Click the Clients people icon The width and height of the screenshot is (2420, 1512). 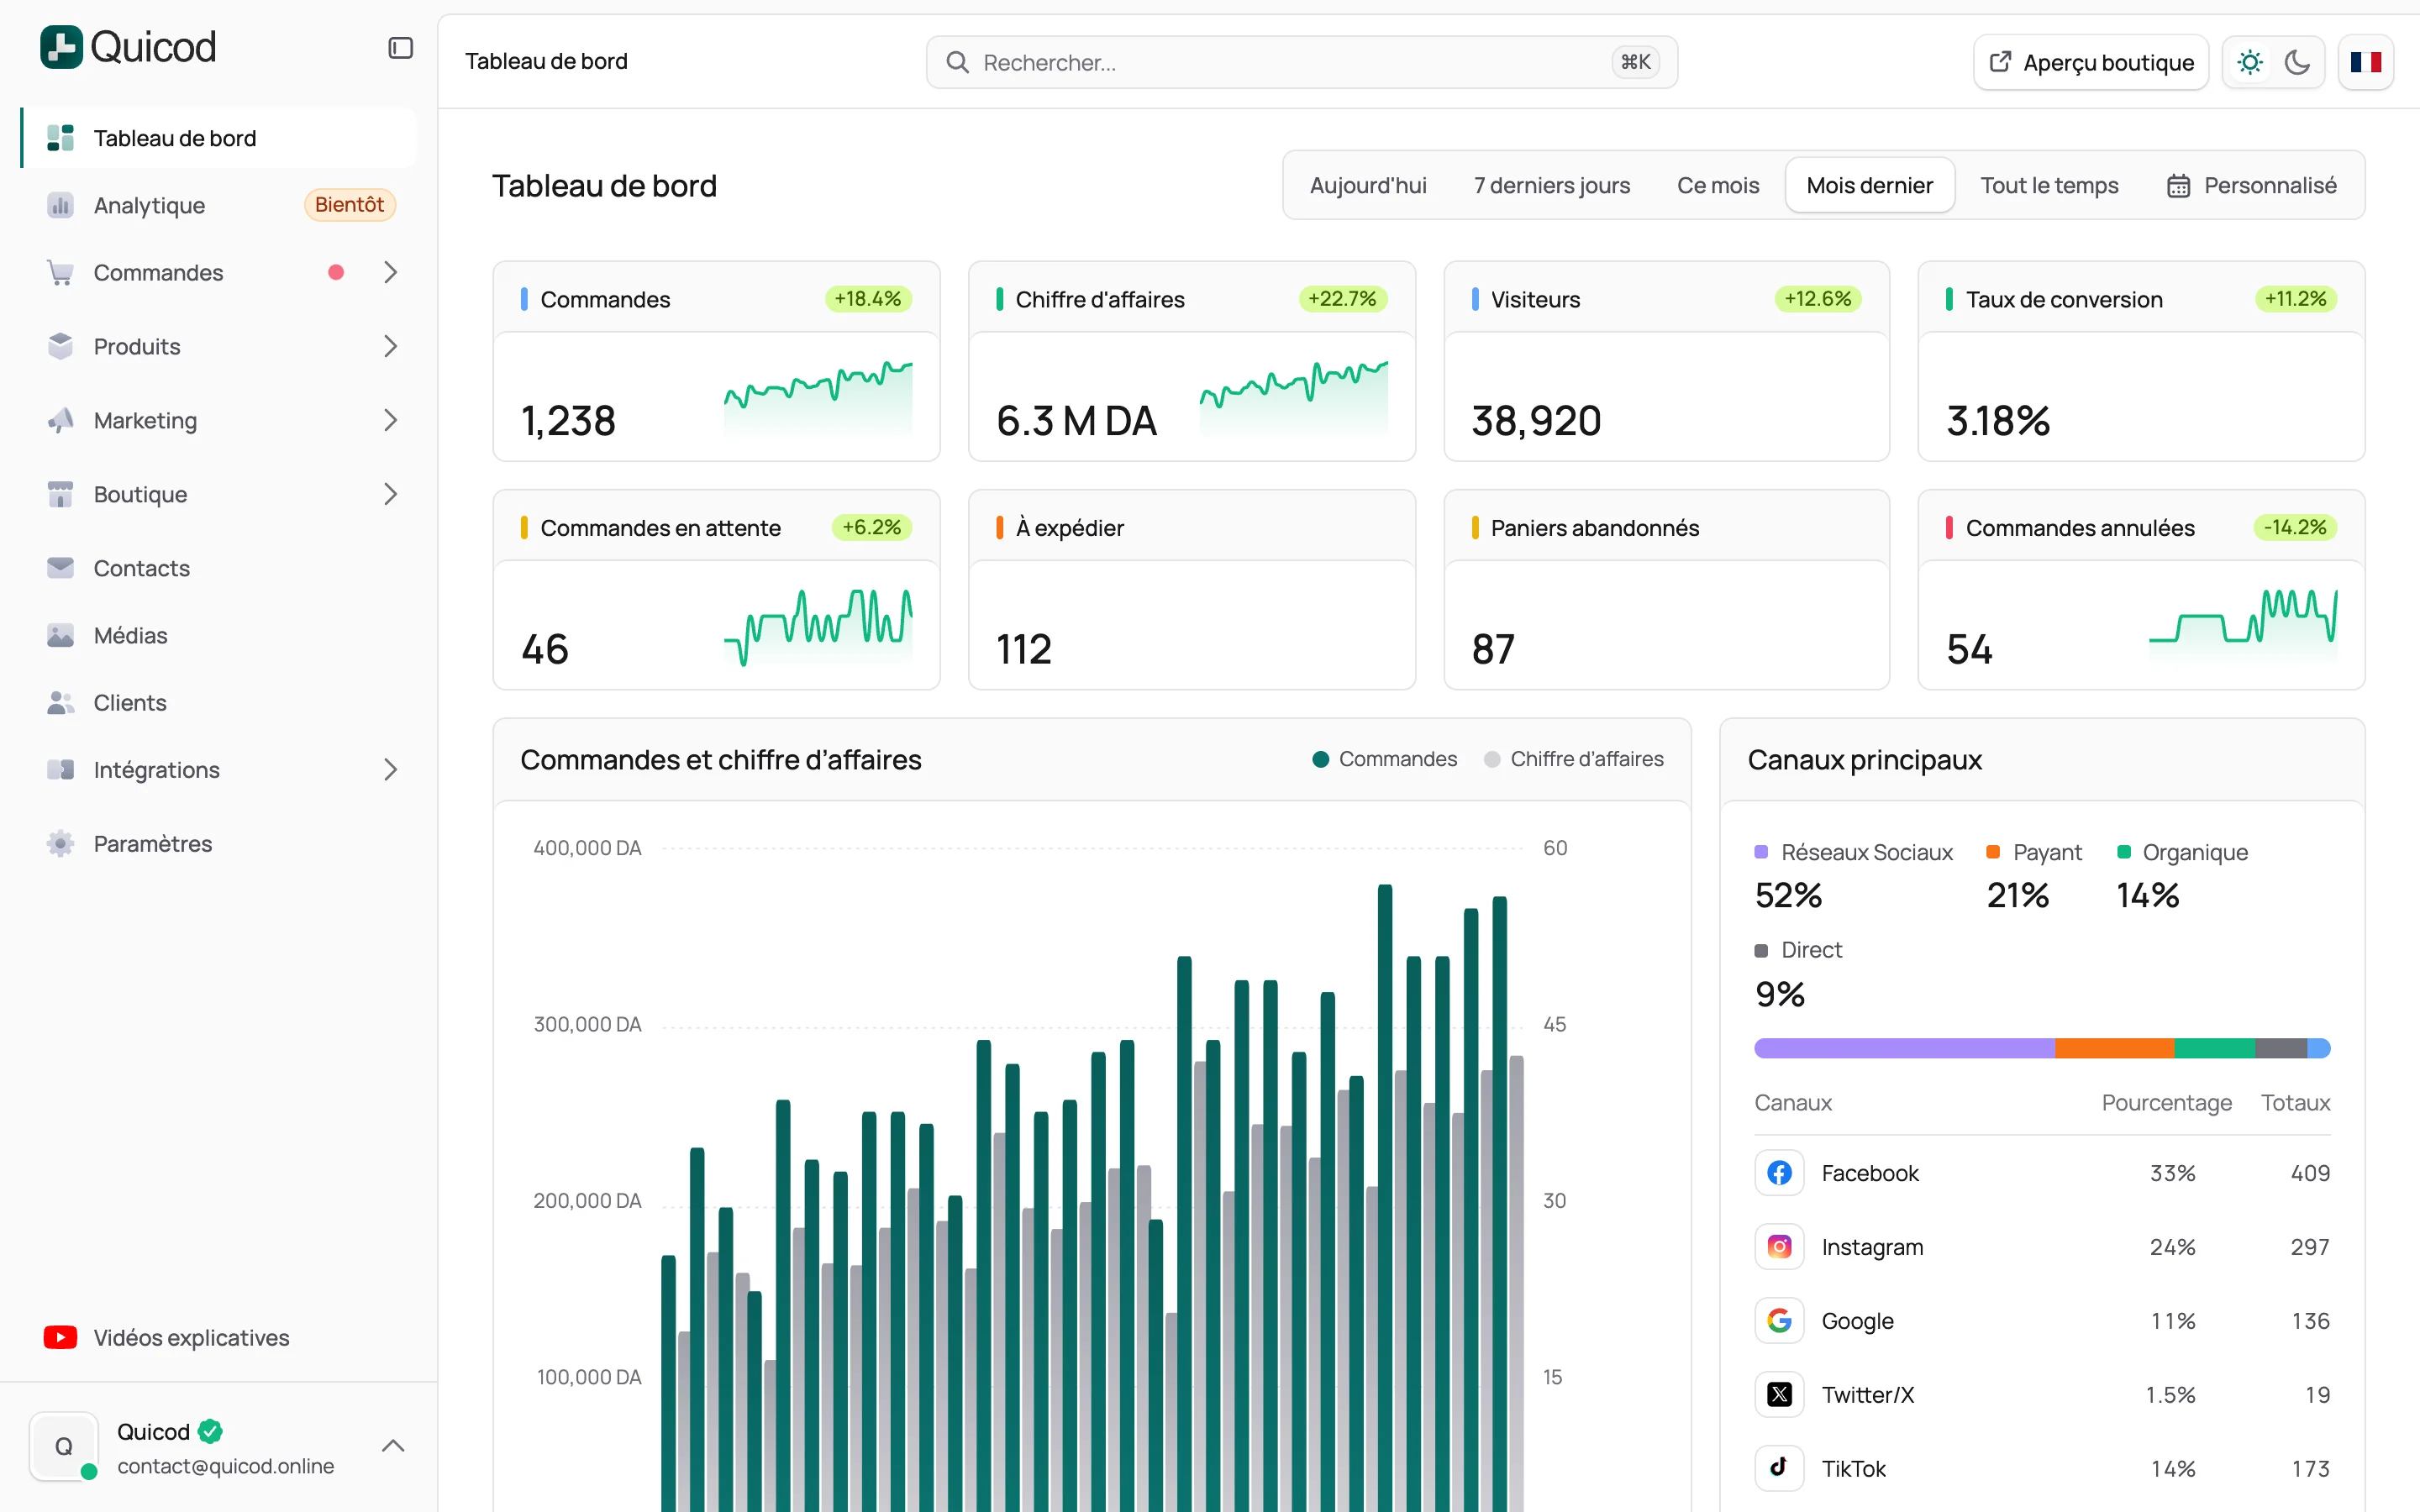(61, 702)
